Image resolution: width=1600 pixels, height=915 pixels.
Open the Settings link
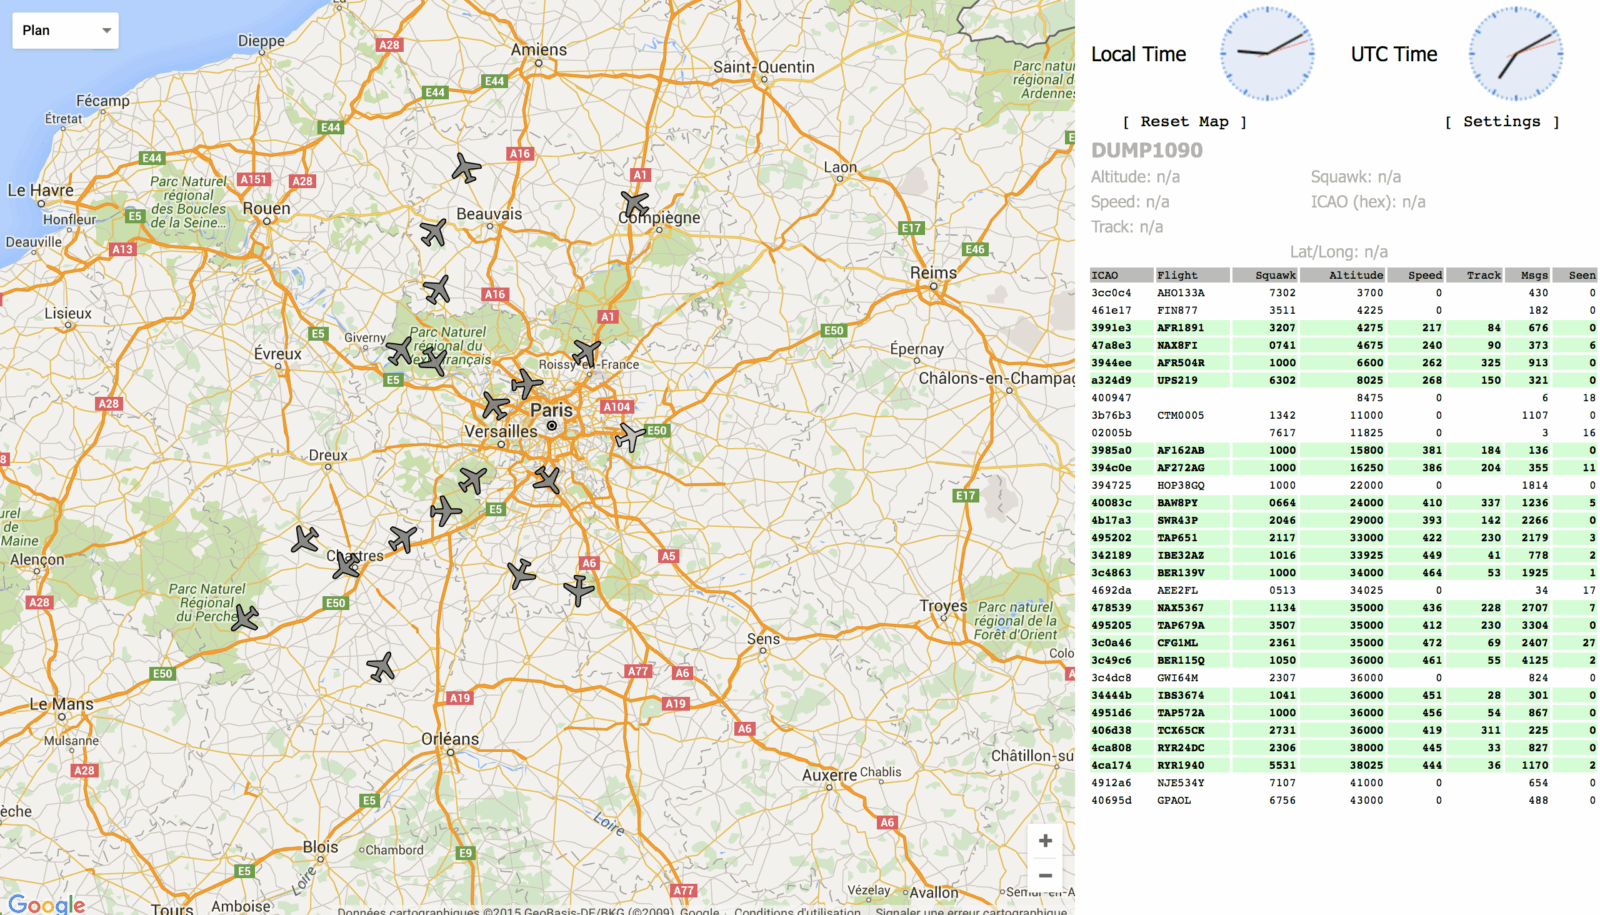pos(1502,121)
